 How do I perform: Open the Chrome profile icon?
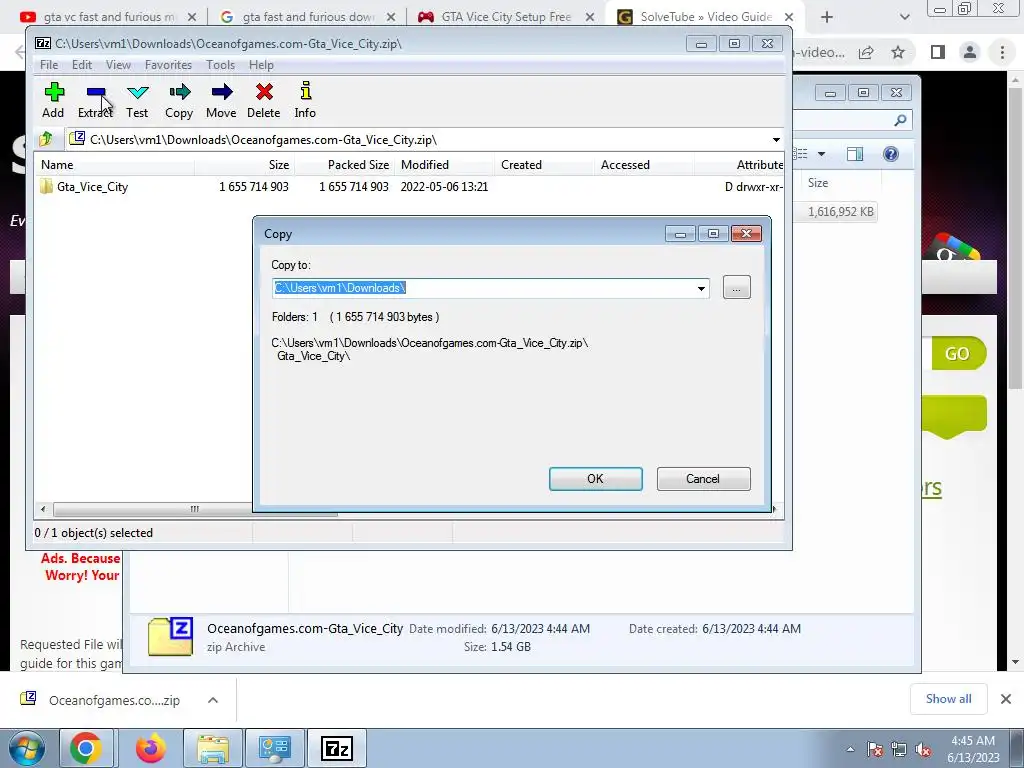pyautogui.click(x=970, y=52)
